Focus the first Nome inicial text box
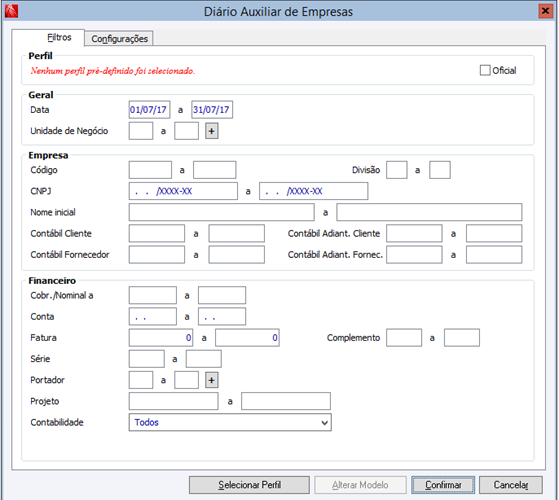559x500 pixels. [x=221, y=212]
